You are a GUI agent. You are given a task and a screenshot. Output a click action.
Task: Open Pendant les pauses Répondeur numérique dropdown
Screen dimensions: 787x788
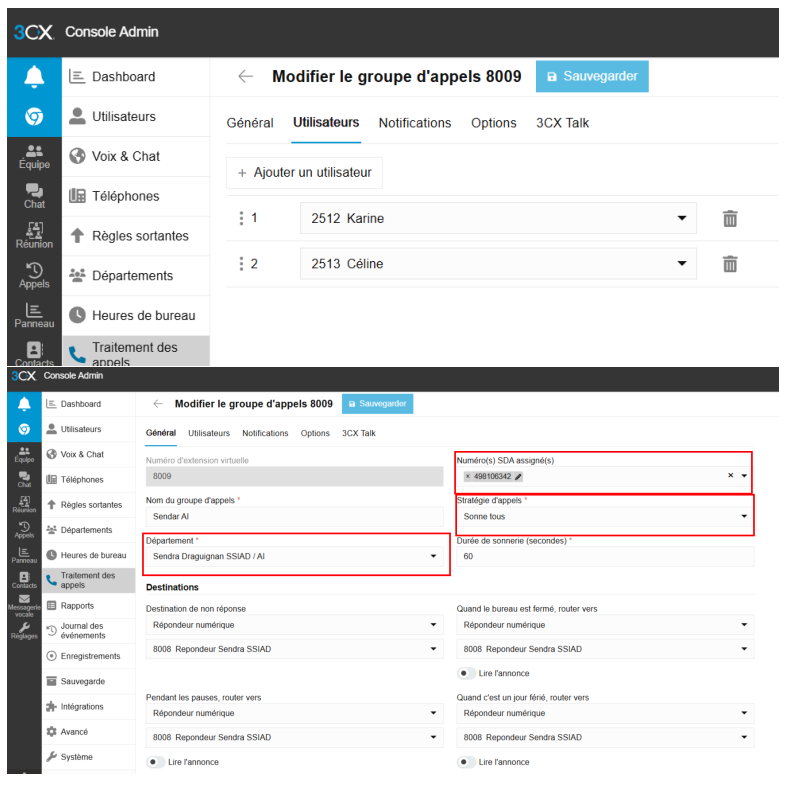(x=294, y=713)
